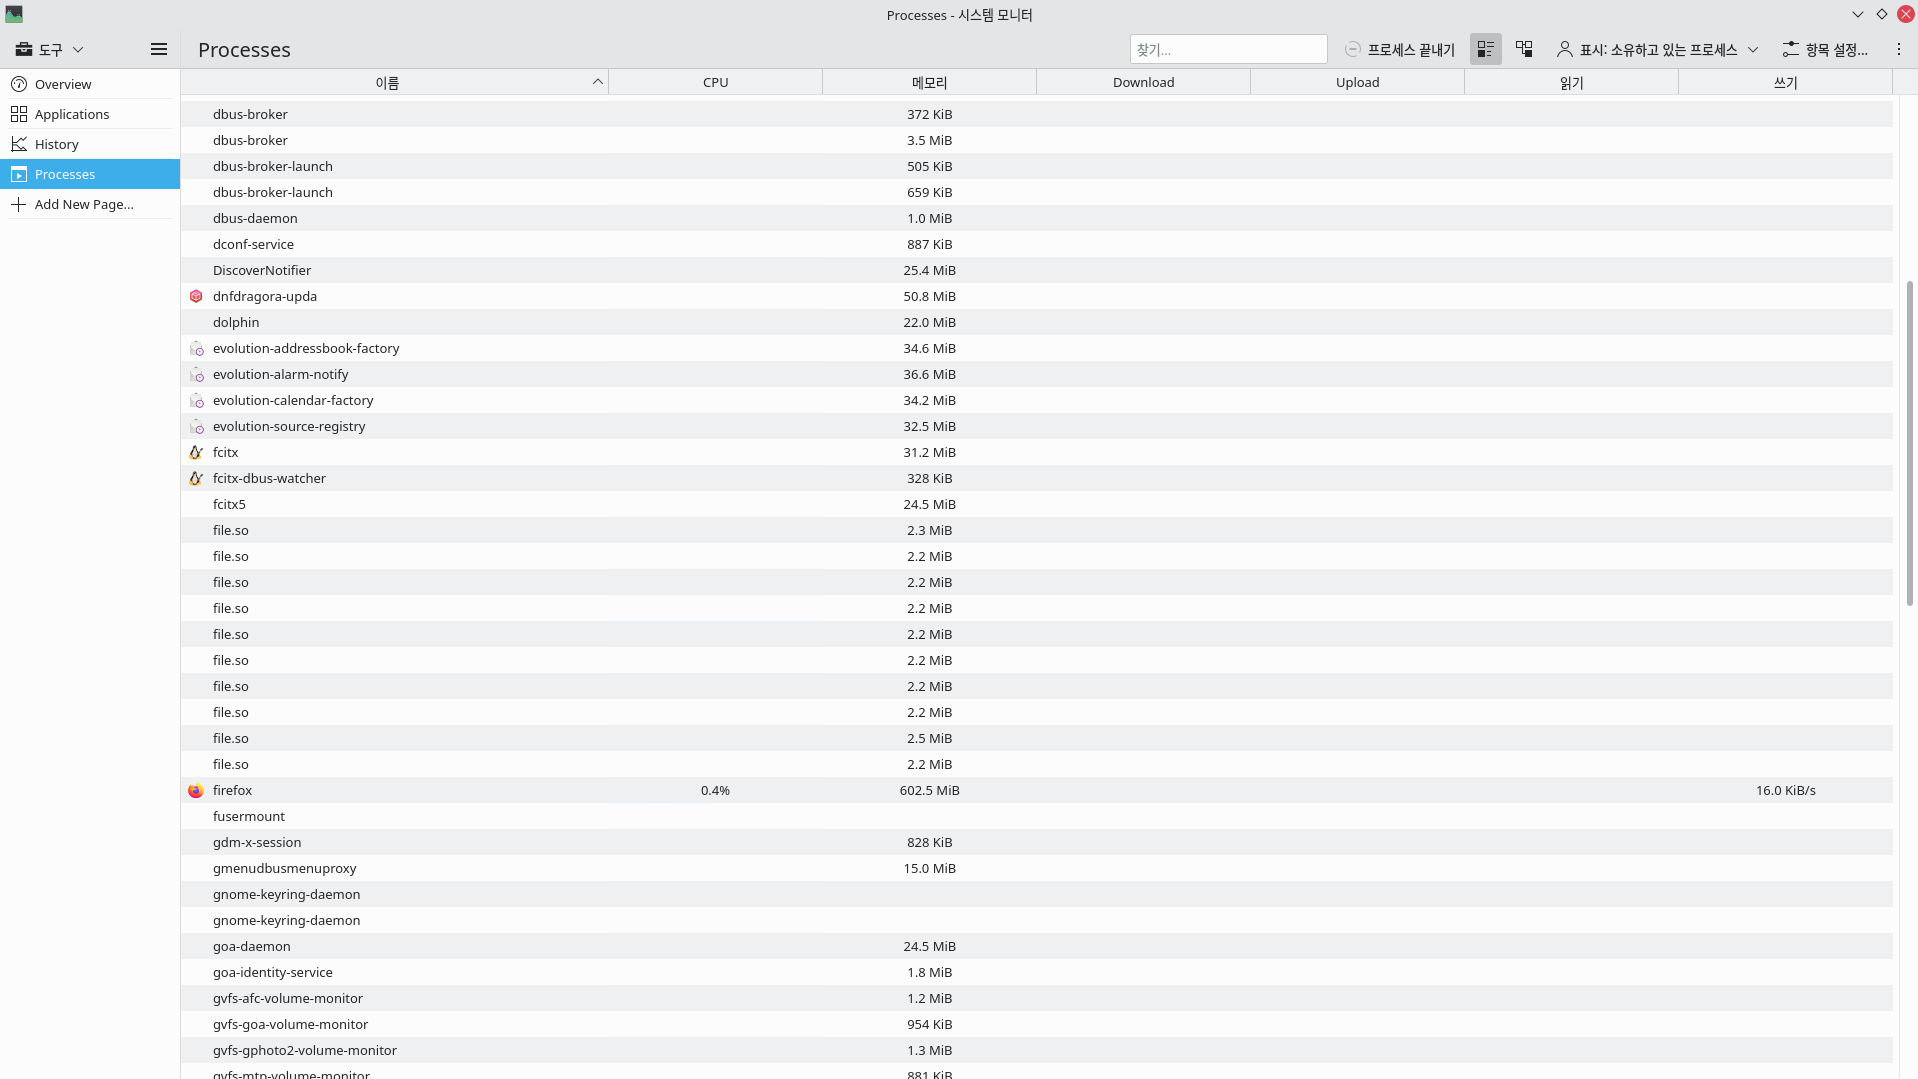Select the firefox process row

[1036, 790]
